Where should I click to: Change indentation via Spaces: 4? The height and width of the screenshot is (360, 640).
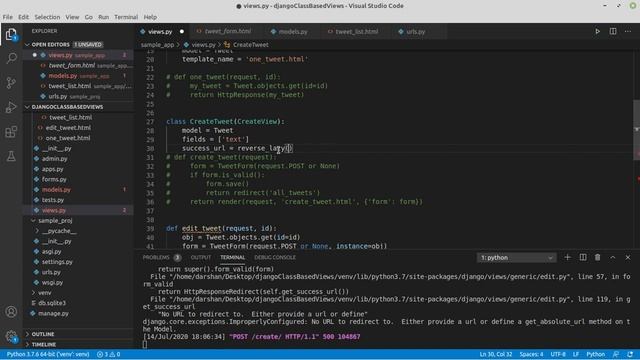531,354
